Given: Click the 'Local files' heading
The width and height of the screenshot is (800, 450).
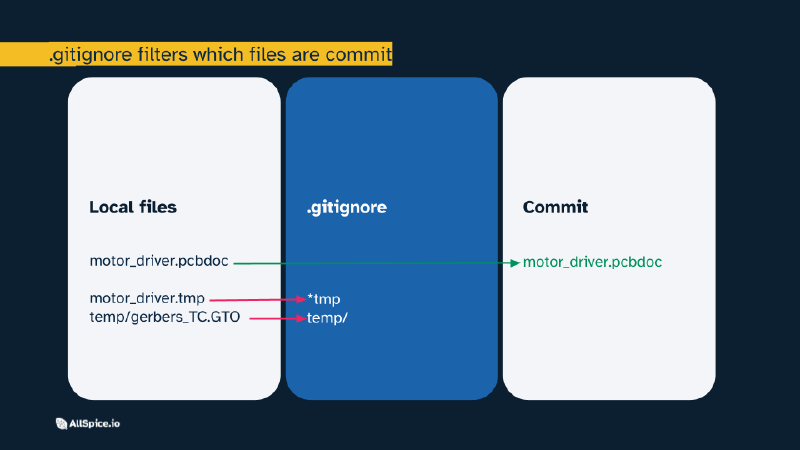Looking at the screenshot, I should click(x=133, y=208).
